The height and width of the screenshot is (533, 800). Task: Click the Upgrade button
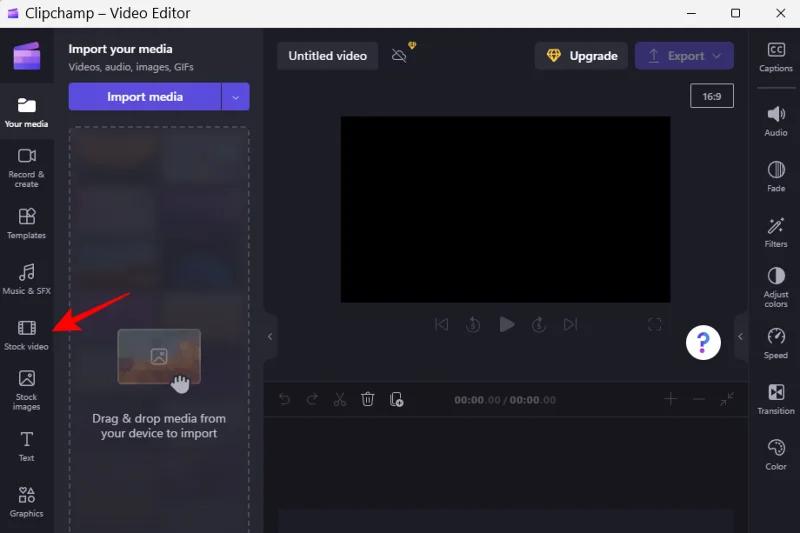581,56
